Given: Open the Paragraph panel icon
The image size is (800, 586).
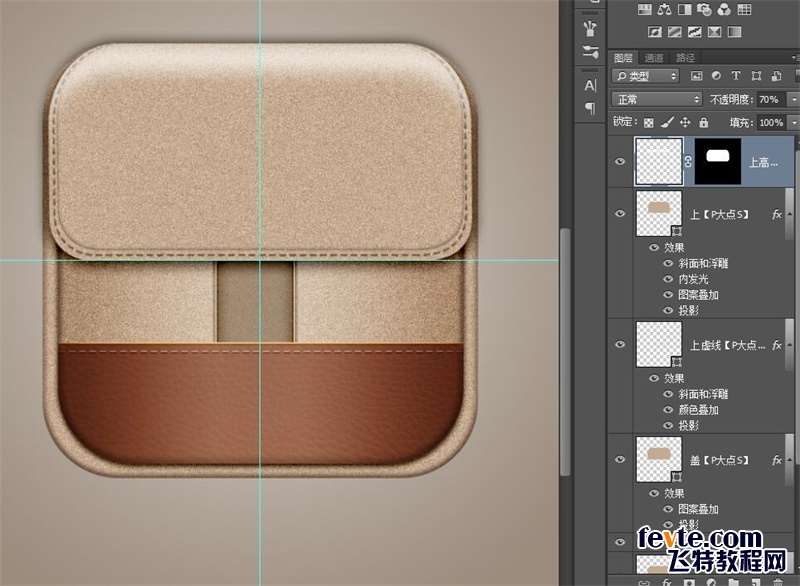Looking at the screenshot, I should [x=590, y=108].
